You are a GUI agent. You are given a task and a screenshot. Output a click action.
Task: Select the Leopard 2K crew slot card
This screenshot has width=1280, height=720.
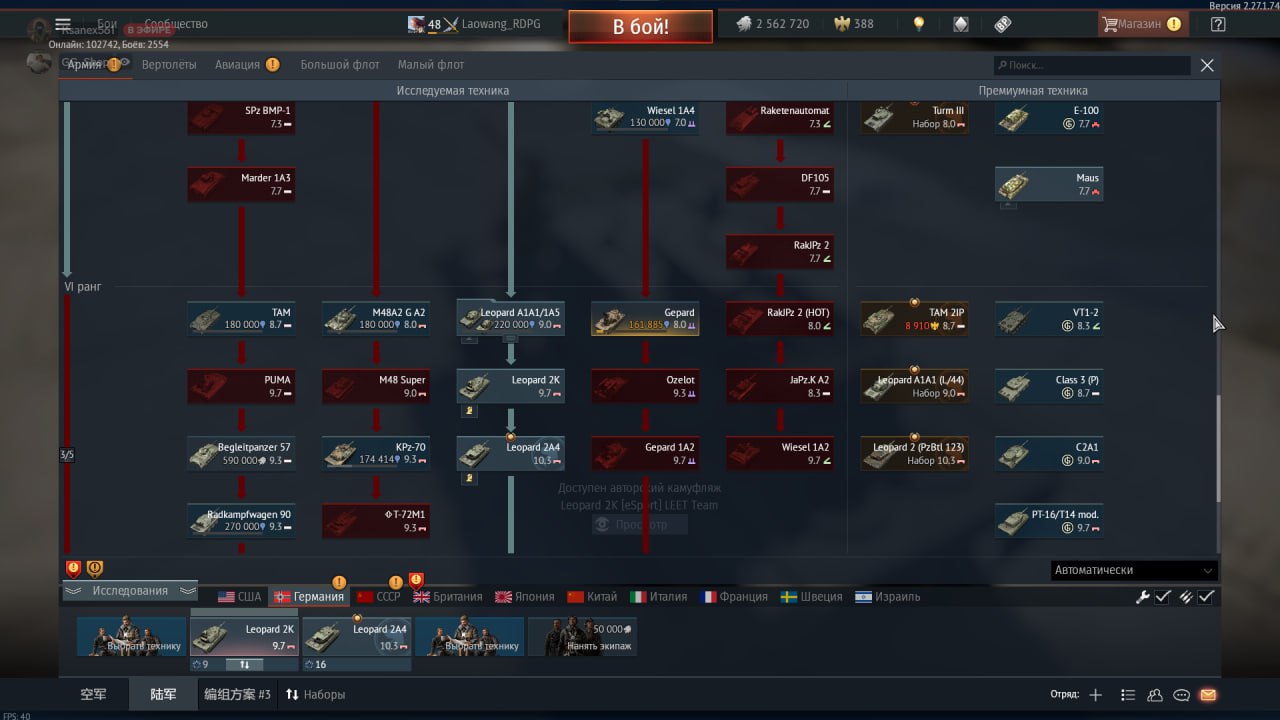coord(244,637)
